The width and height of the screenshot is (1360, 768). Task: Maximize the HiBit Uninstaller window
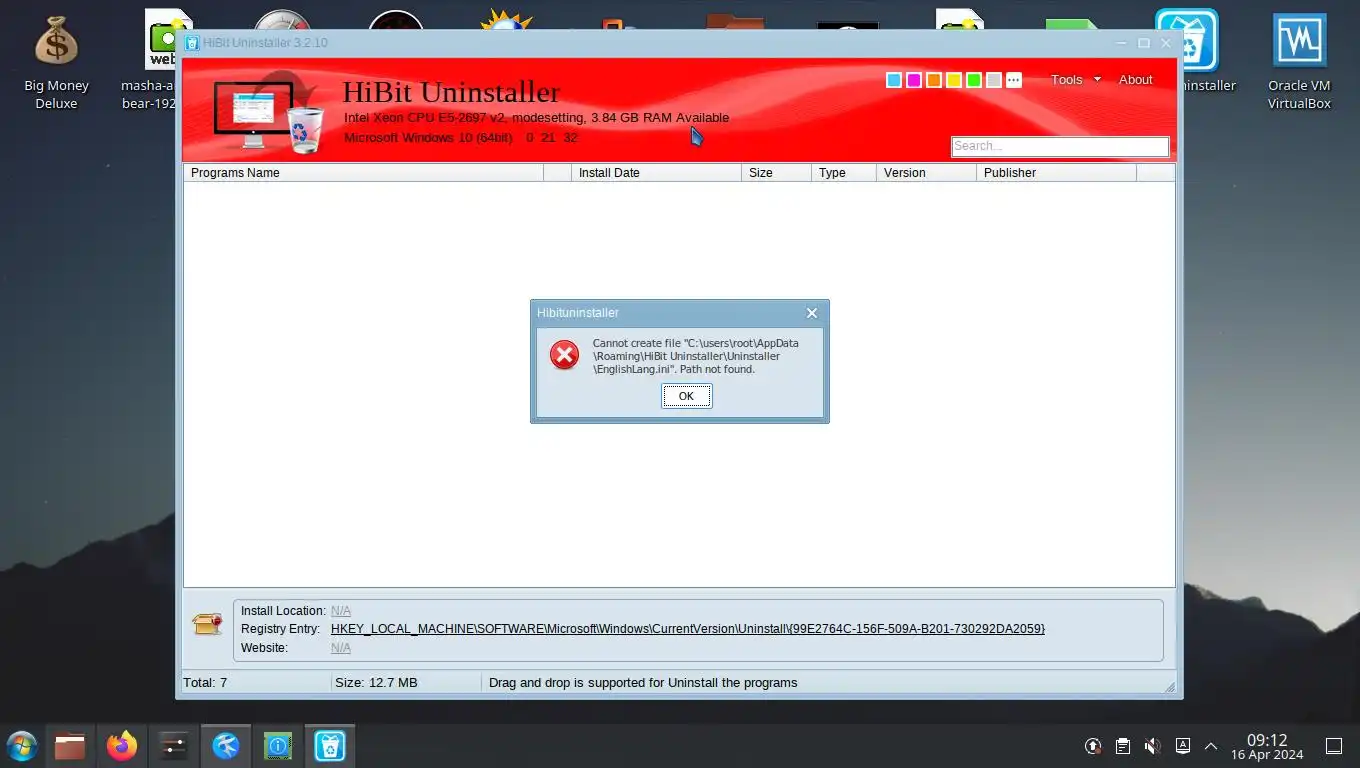pyautogui.click(x=1144, y=43)
